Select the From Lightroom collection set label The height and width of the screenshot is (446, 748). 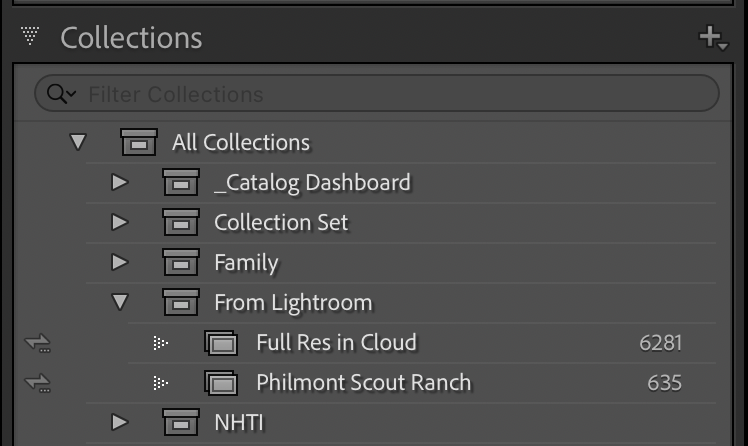point(293,303)
